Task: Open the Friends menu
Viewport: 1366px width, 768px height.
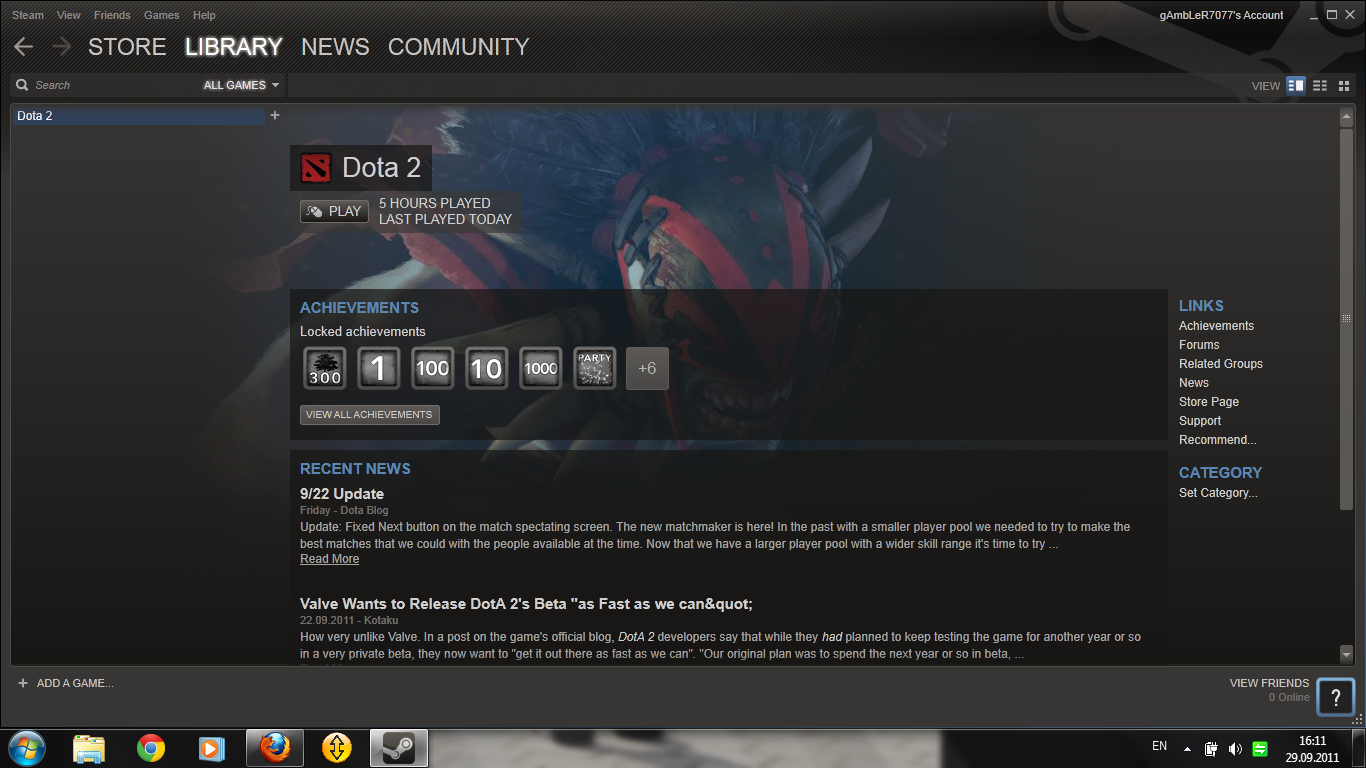Action: (112, 15)
